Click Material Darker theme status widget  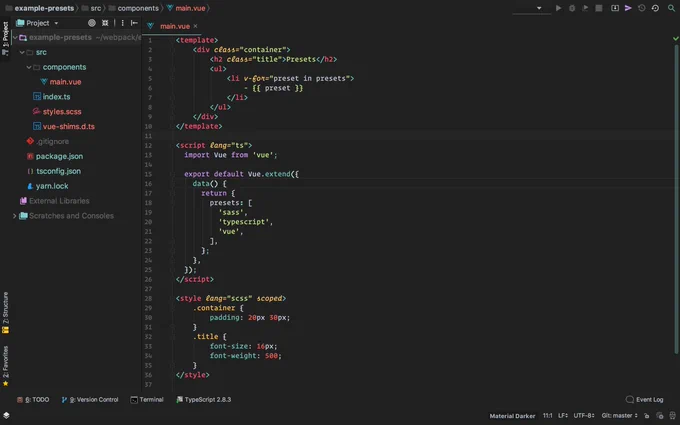[x=512, y=415]
